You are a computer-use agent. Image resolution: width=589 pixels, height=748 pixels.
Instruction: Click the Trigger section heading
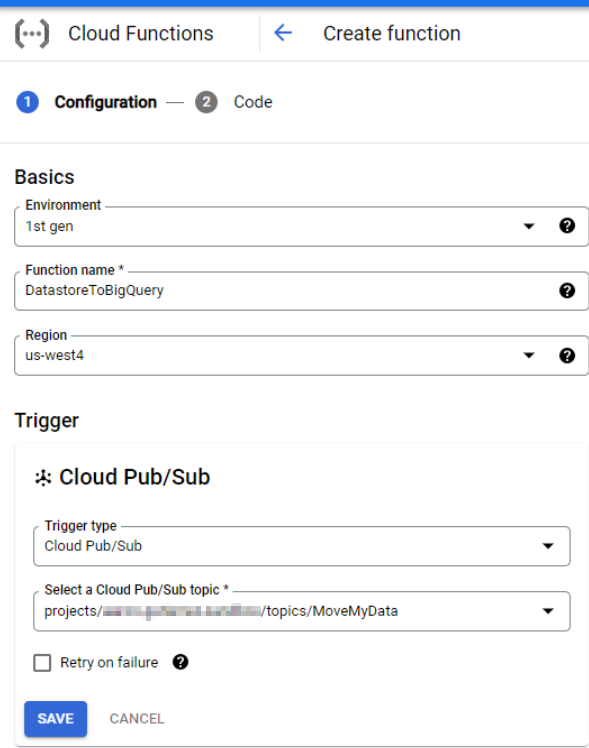(x=47, y=421)
